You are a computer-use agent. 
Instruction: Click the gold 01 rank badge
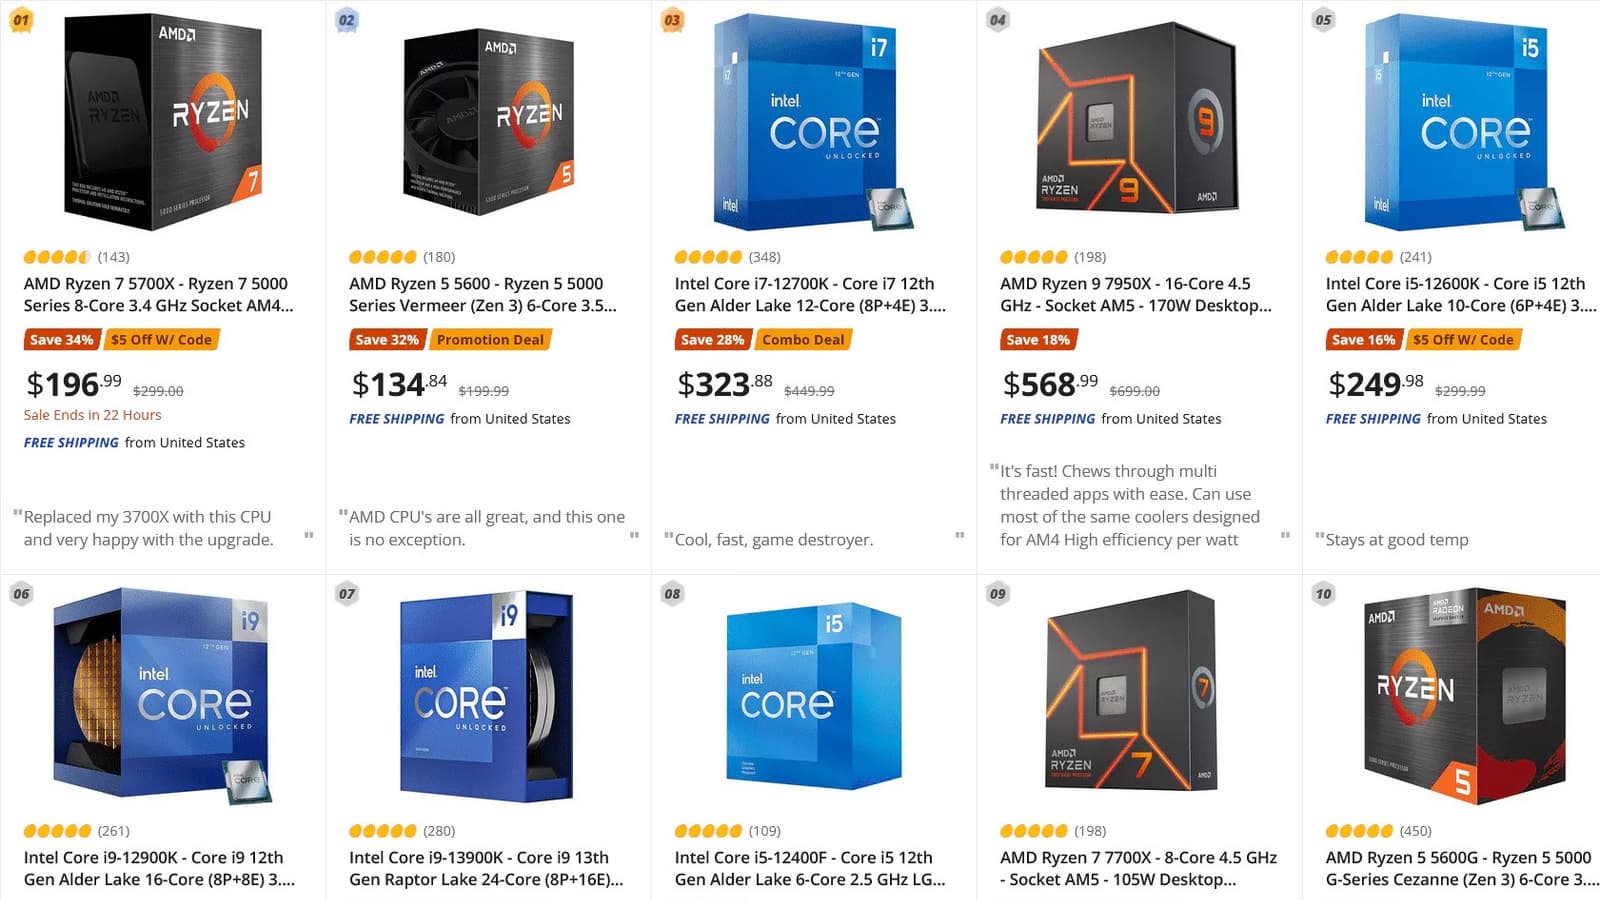pyautogui.click(x=21, y=20)
